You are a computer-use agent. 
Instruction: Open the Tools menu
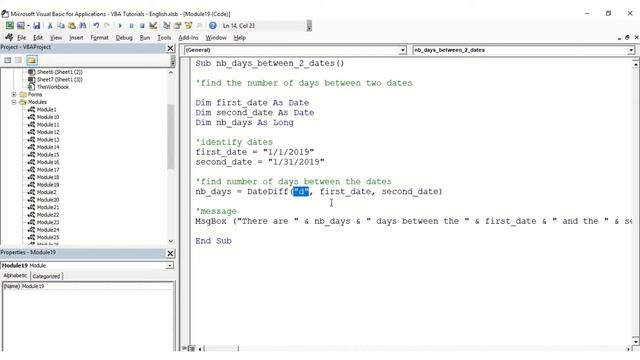click(x=164, y=38)
